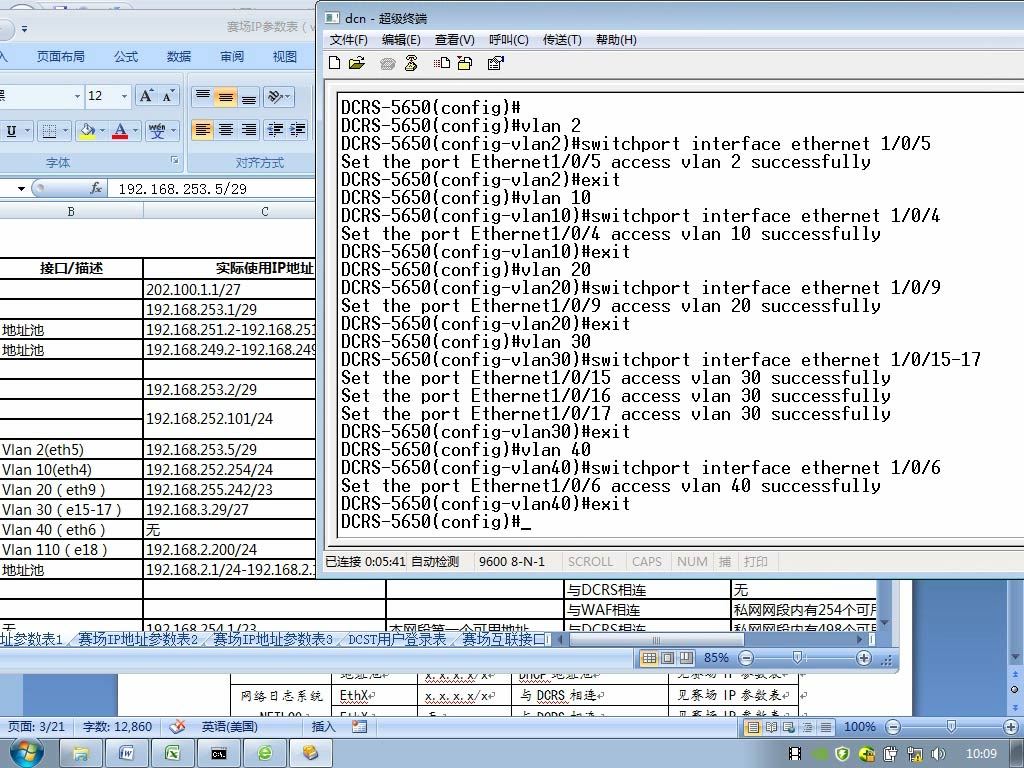
Task: Expand the Name Box dropdown in Excel
Action: click(21, 189)
